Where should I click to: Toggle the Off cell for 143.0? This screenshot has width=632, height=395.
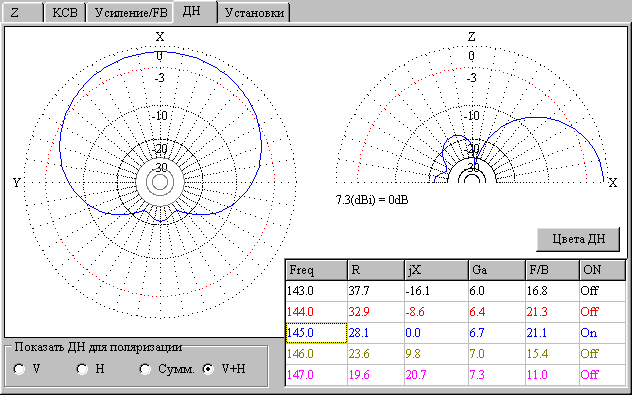point(602,291)
